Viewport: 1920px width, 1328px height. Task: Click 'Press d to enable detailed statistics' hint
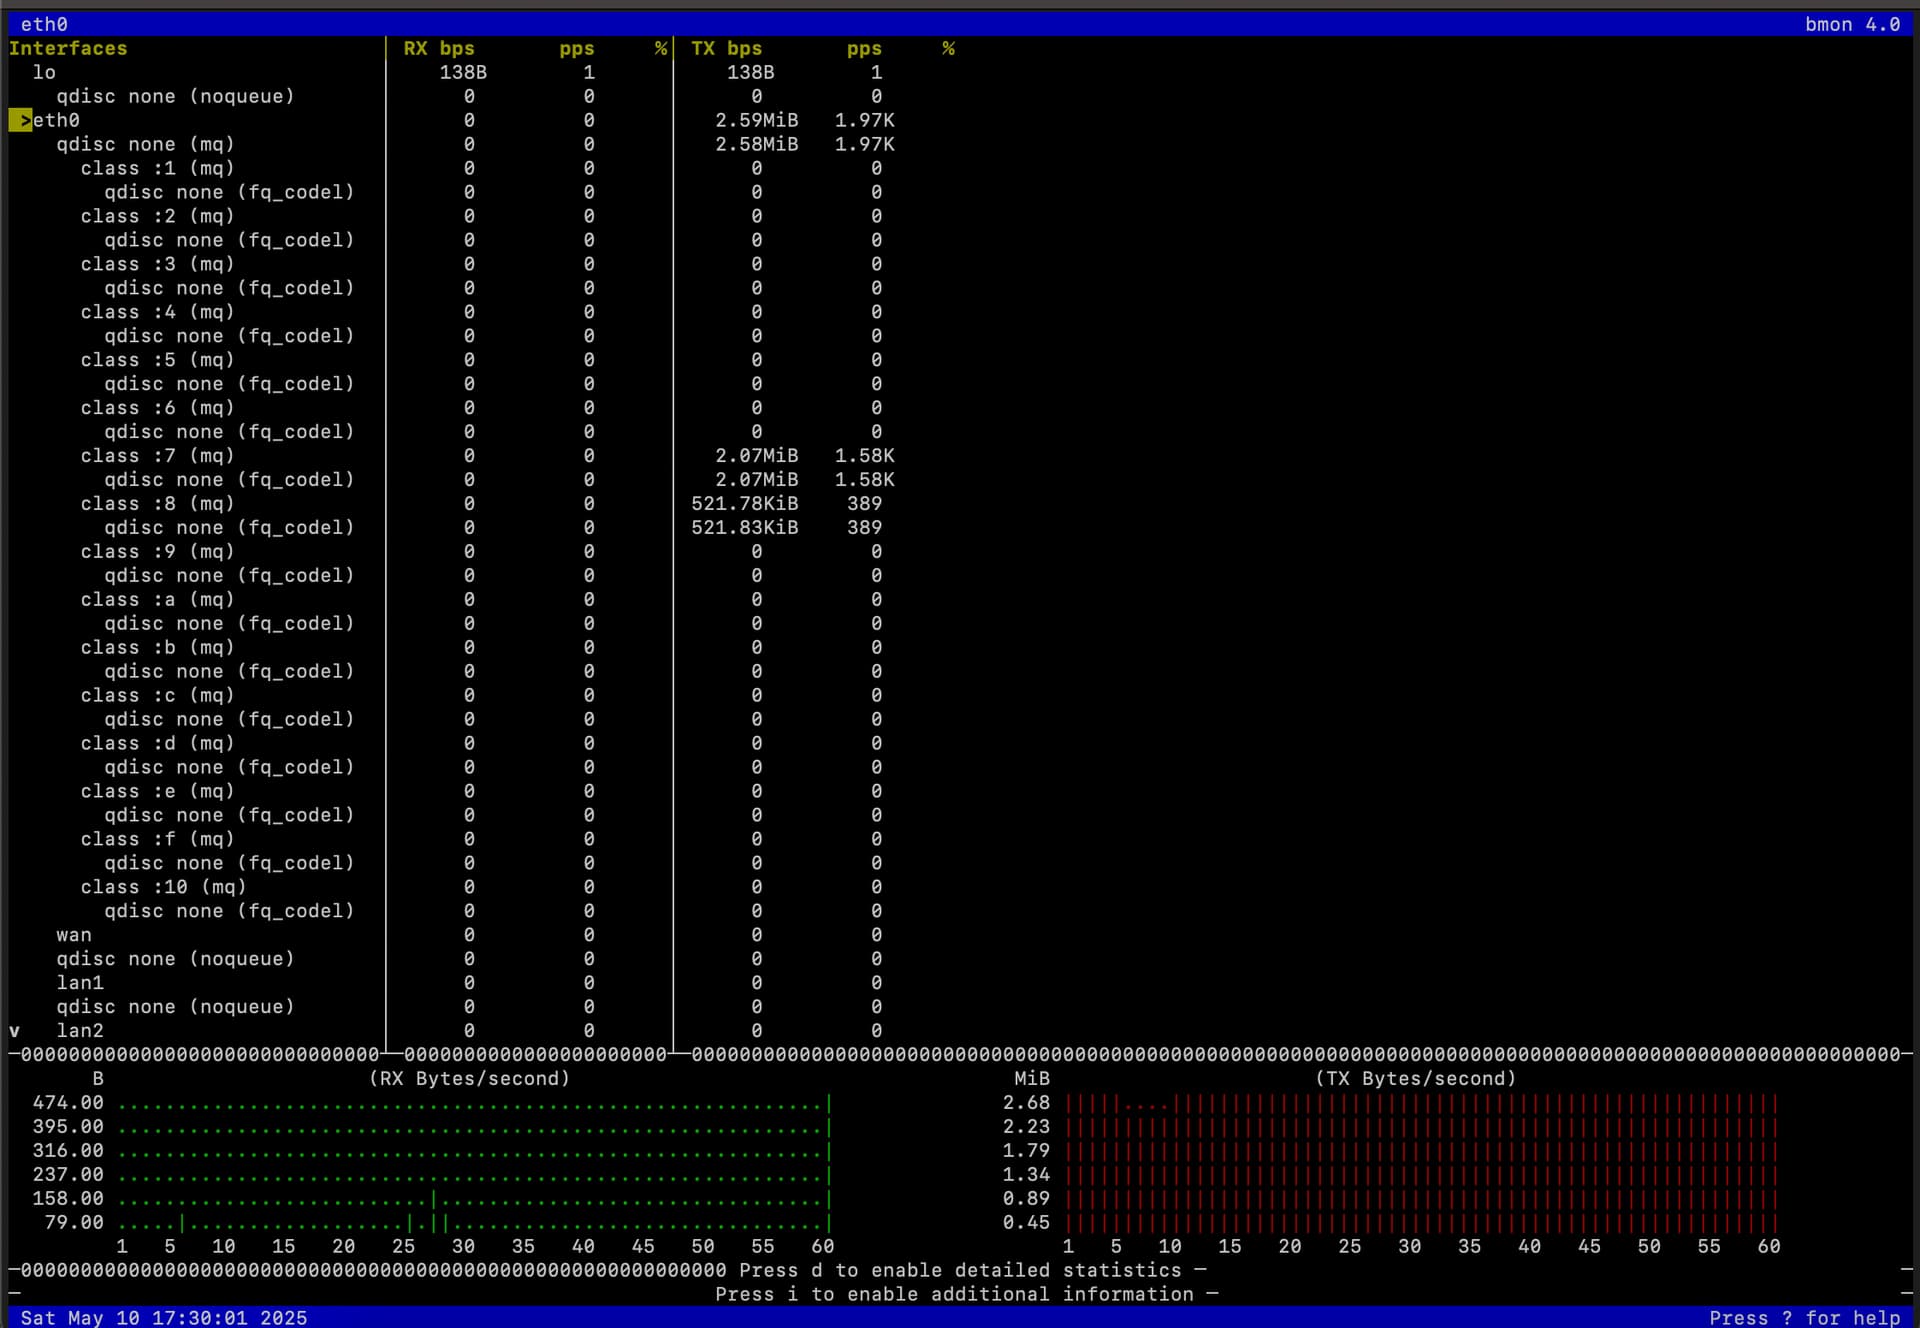tap(961, 1271)
